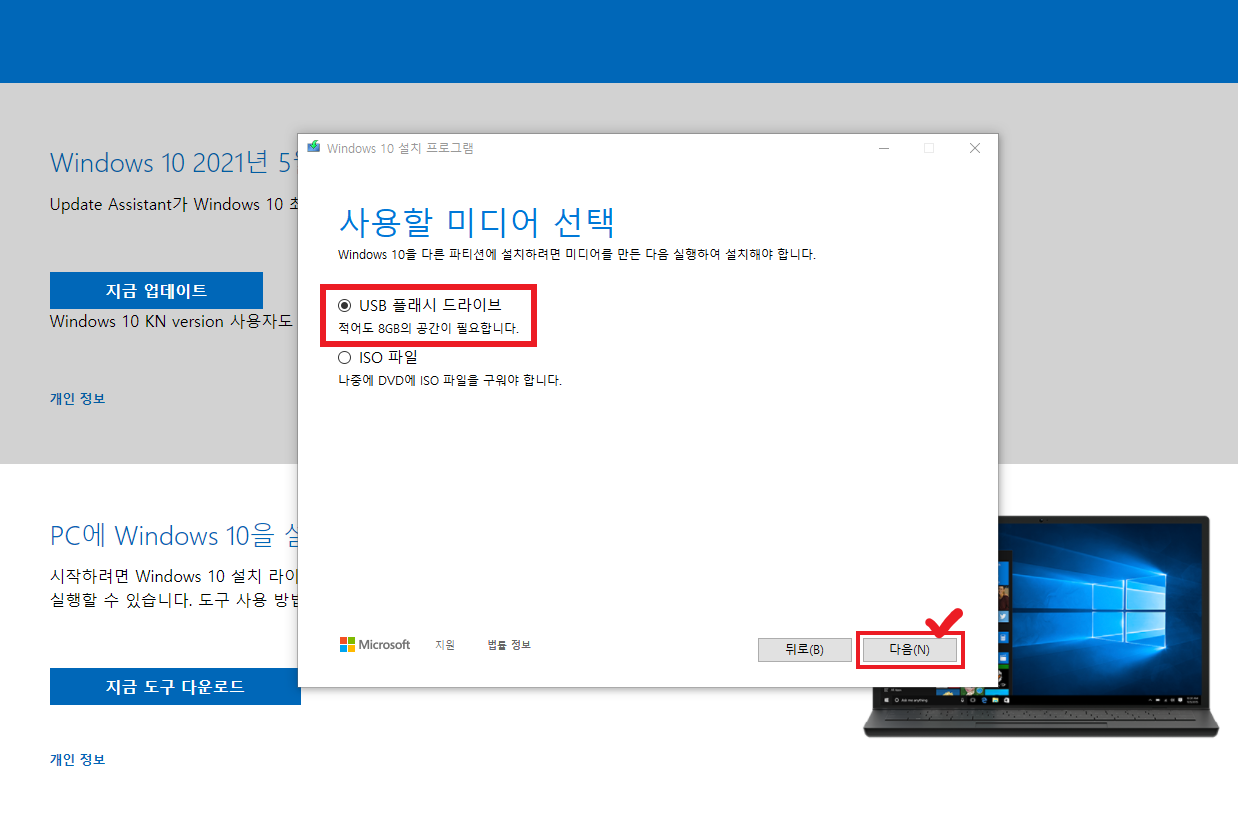Minimize the Windows 10 설치 프로그램 window
This screenshot has width=1238, height=820.
point(884,148)
